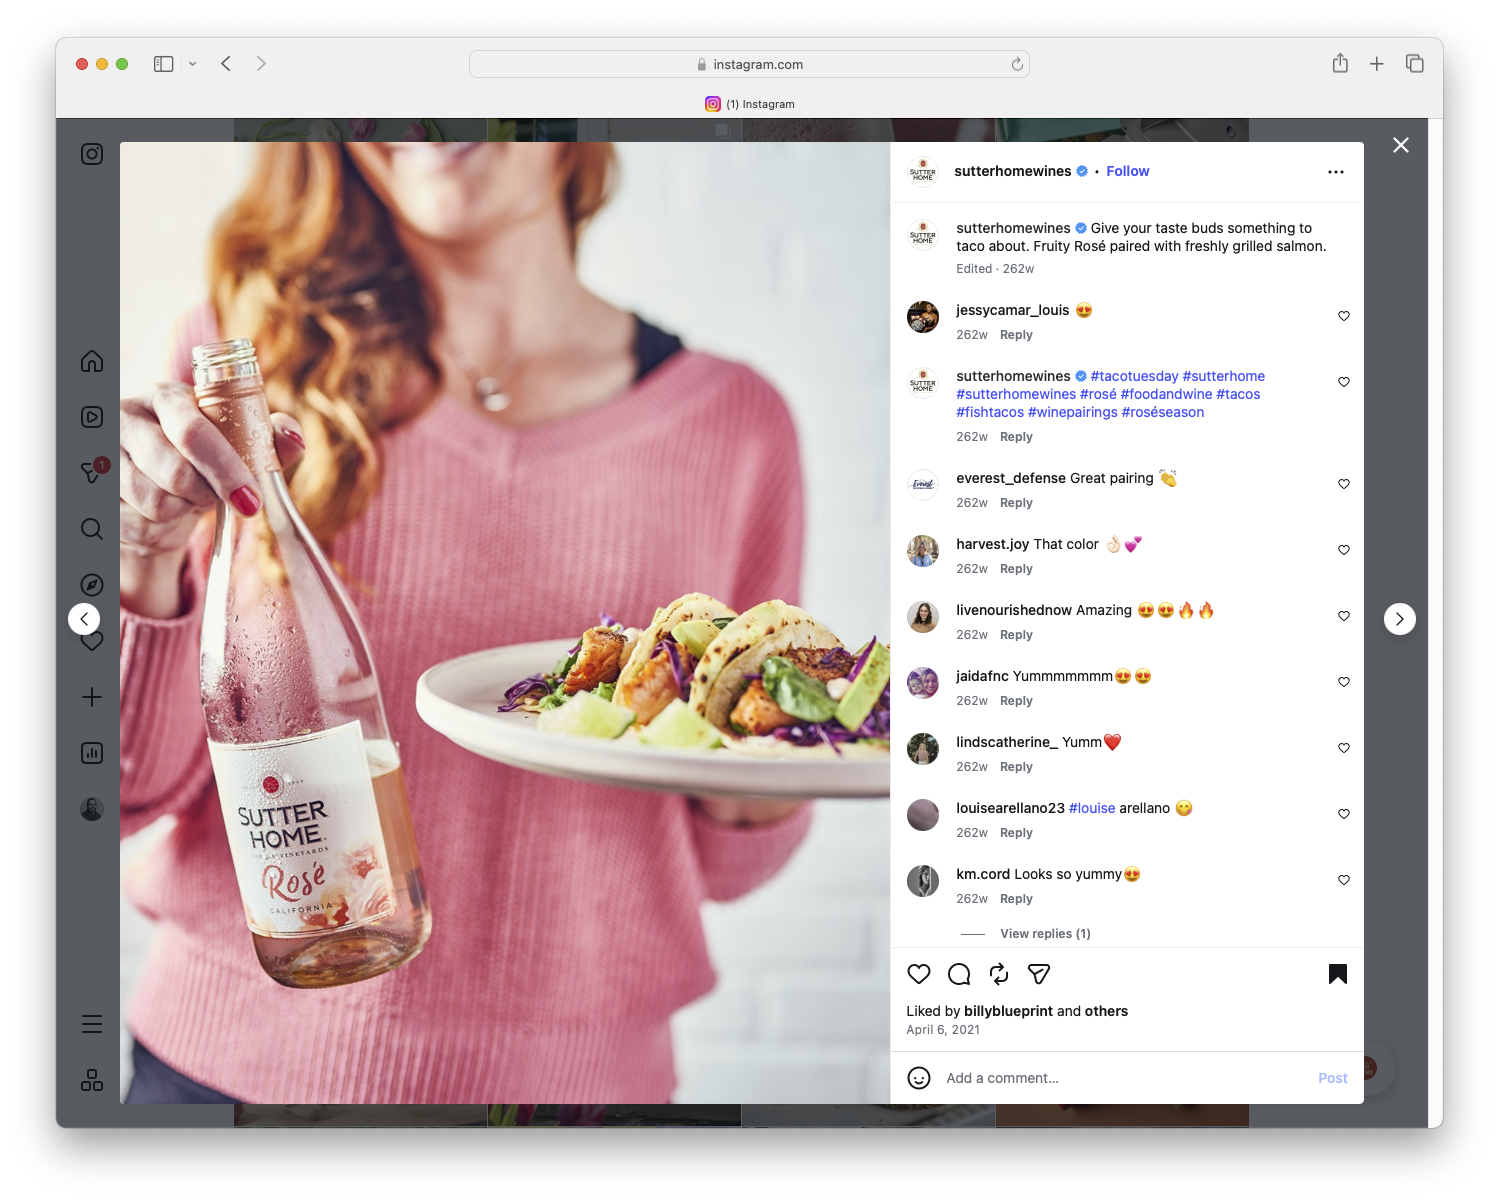Open the Dashboard insights icon in the sidebar
The image size is (1499, 1202).
pyautogui.click(x=92, y=753)
